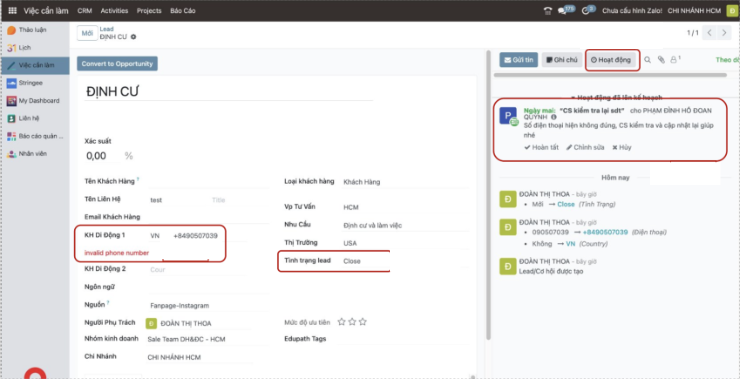Click the green user avatar in top bar

click(731, 11)
